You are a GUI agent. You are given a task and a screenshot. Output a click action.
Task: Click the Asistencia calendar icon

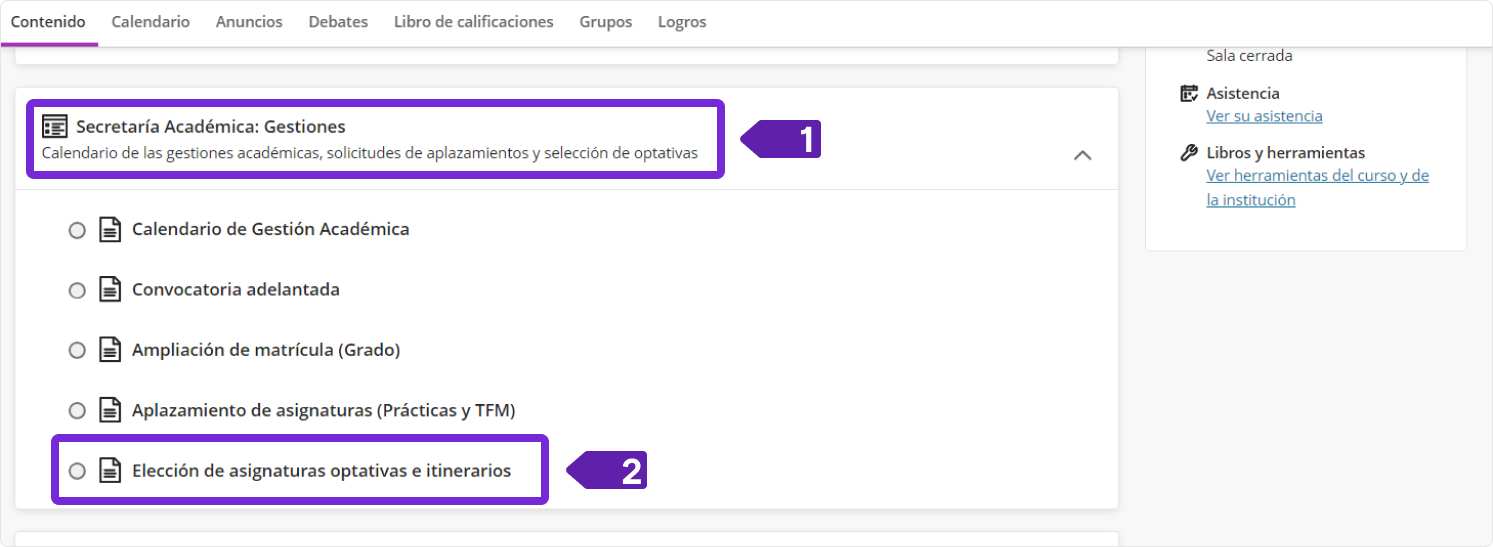point(1189,93)
